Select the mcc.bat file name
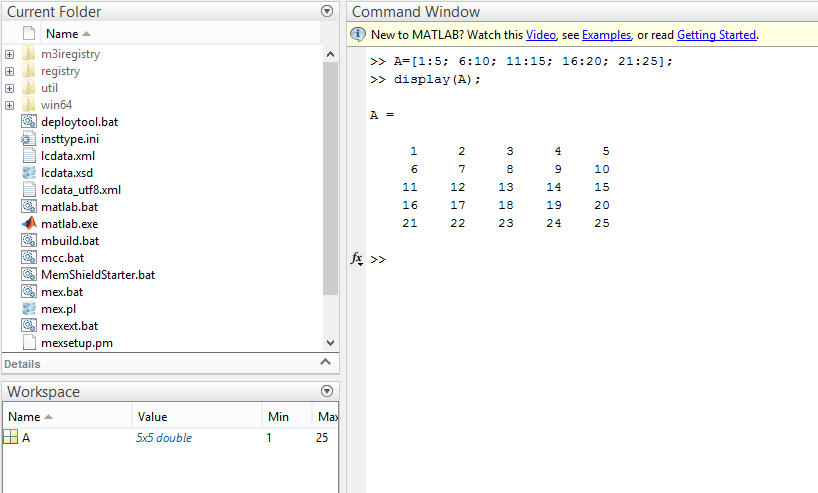The height and width of the screenshot is (493, 818). tap(63, 258)
